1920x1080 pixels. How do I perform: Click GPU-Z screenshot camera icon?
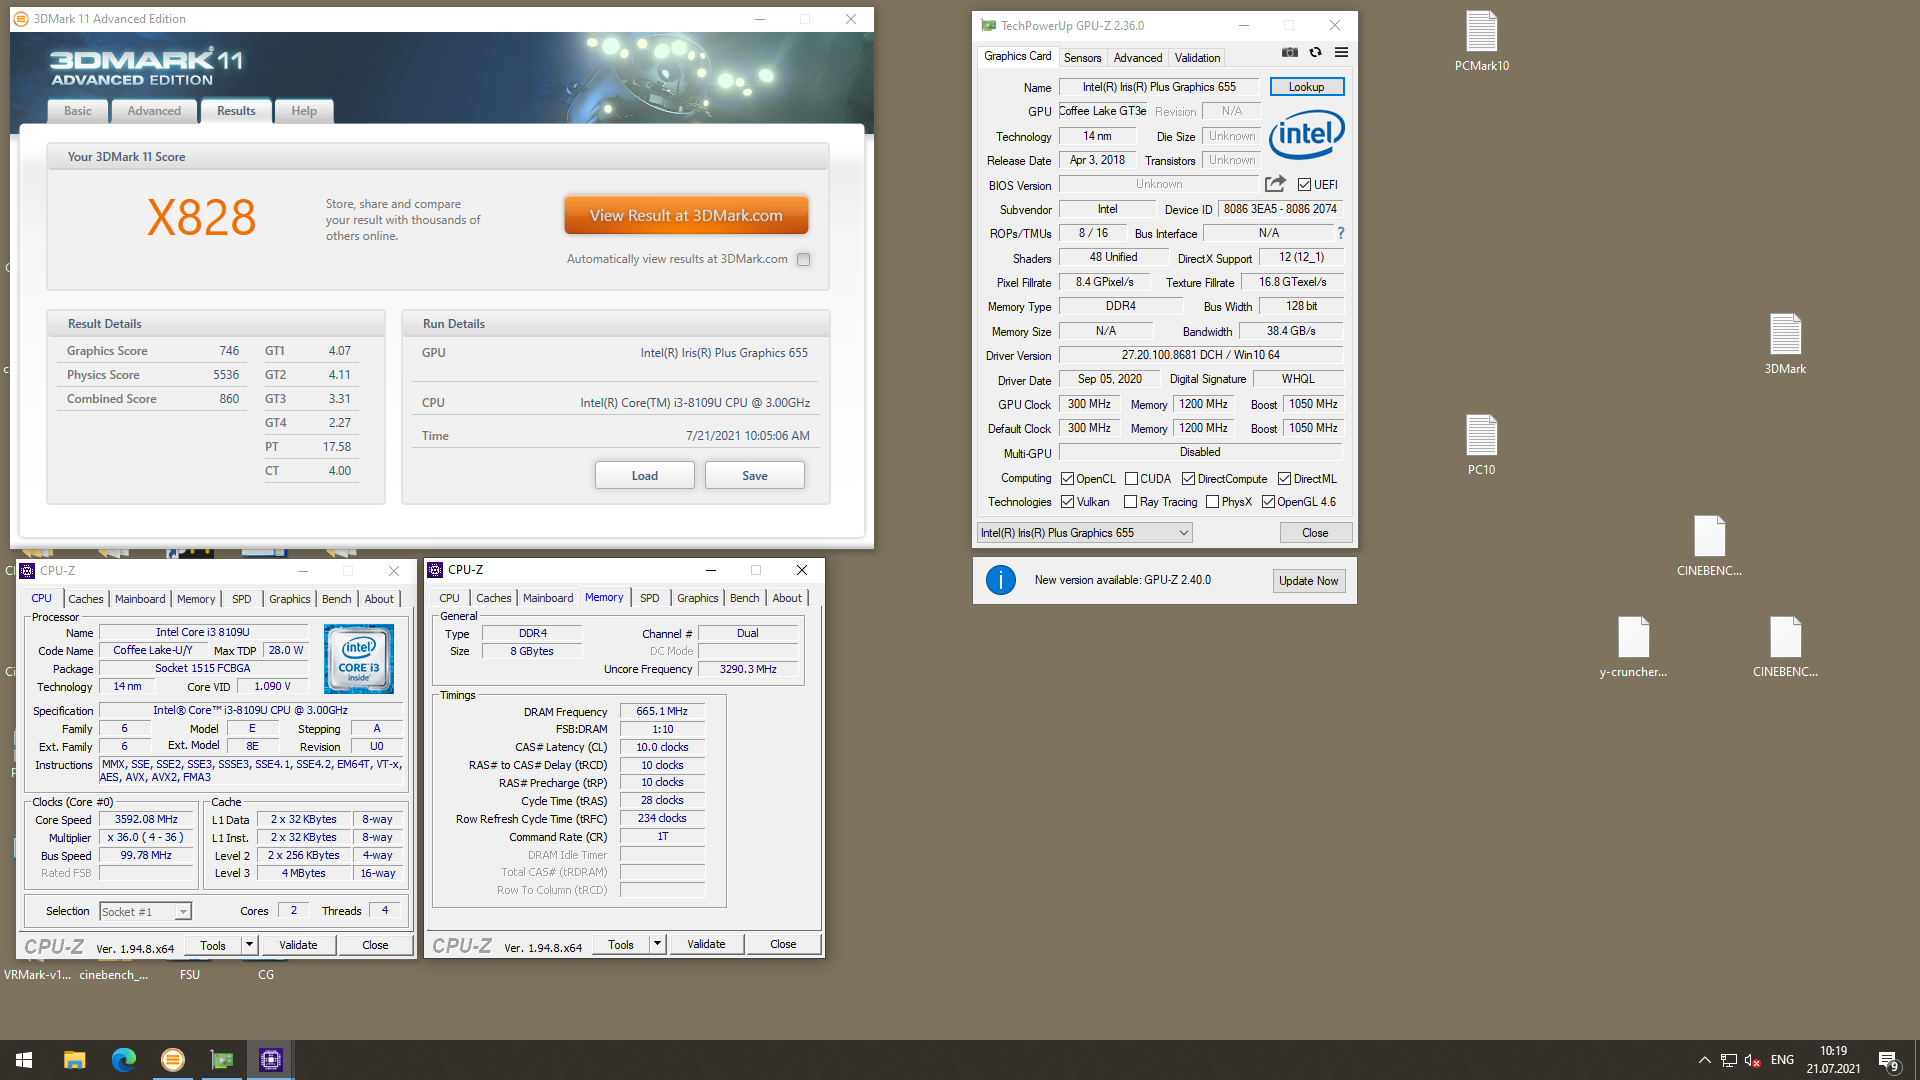pos(1290,52)
